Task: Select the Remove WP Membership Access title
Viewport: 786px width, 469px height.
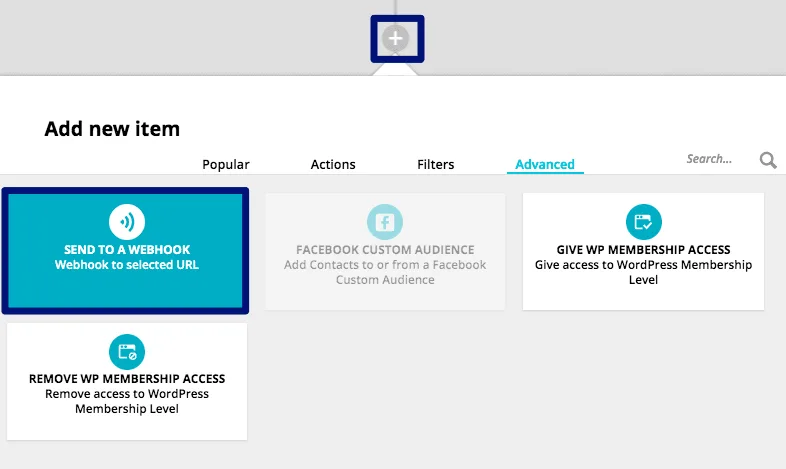Action: [x=127, y=379]
